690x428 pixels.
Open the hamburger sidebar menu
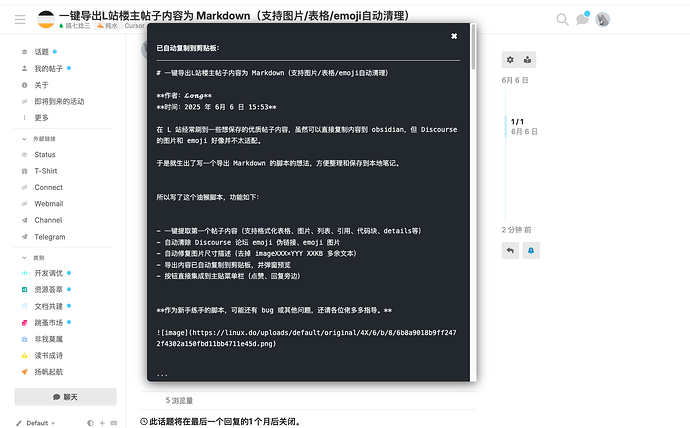pos(20,19)
